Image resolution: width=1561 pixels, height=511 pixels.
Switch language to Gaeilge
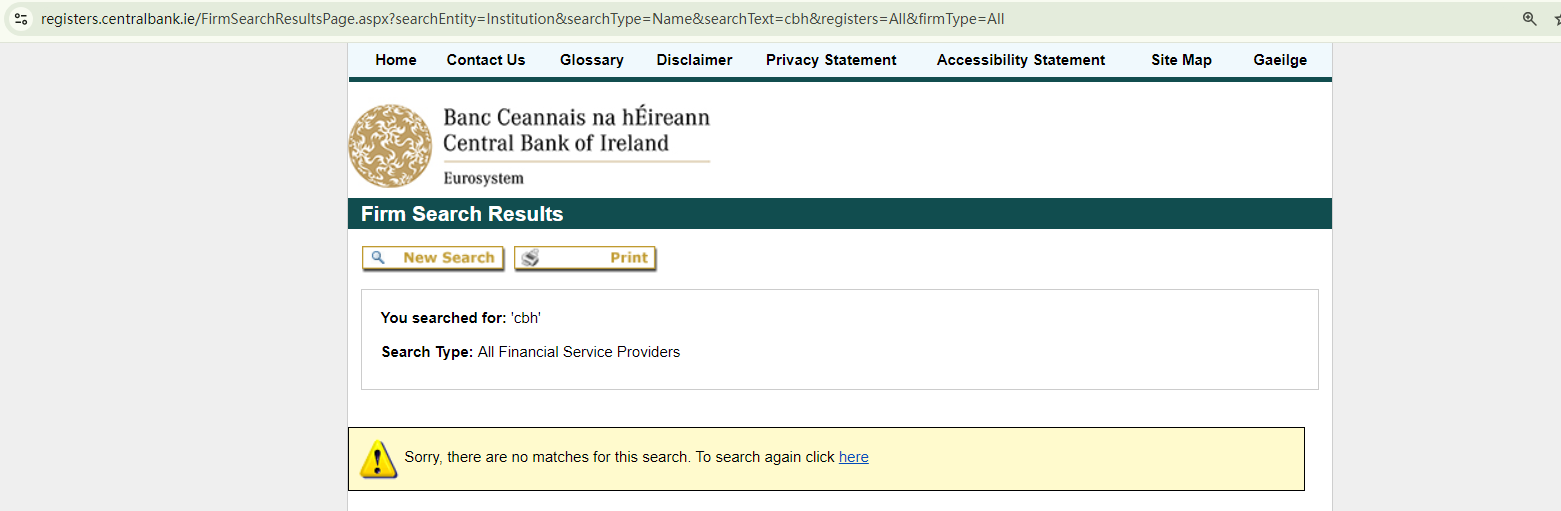click(x=1280, y=60)
